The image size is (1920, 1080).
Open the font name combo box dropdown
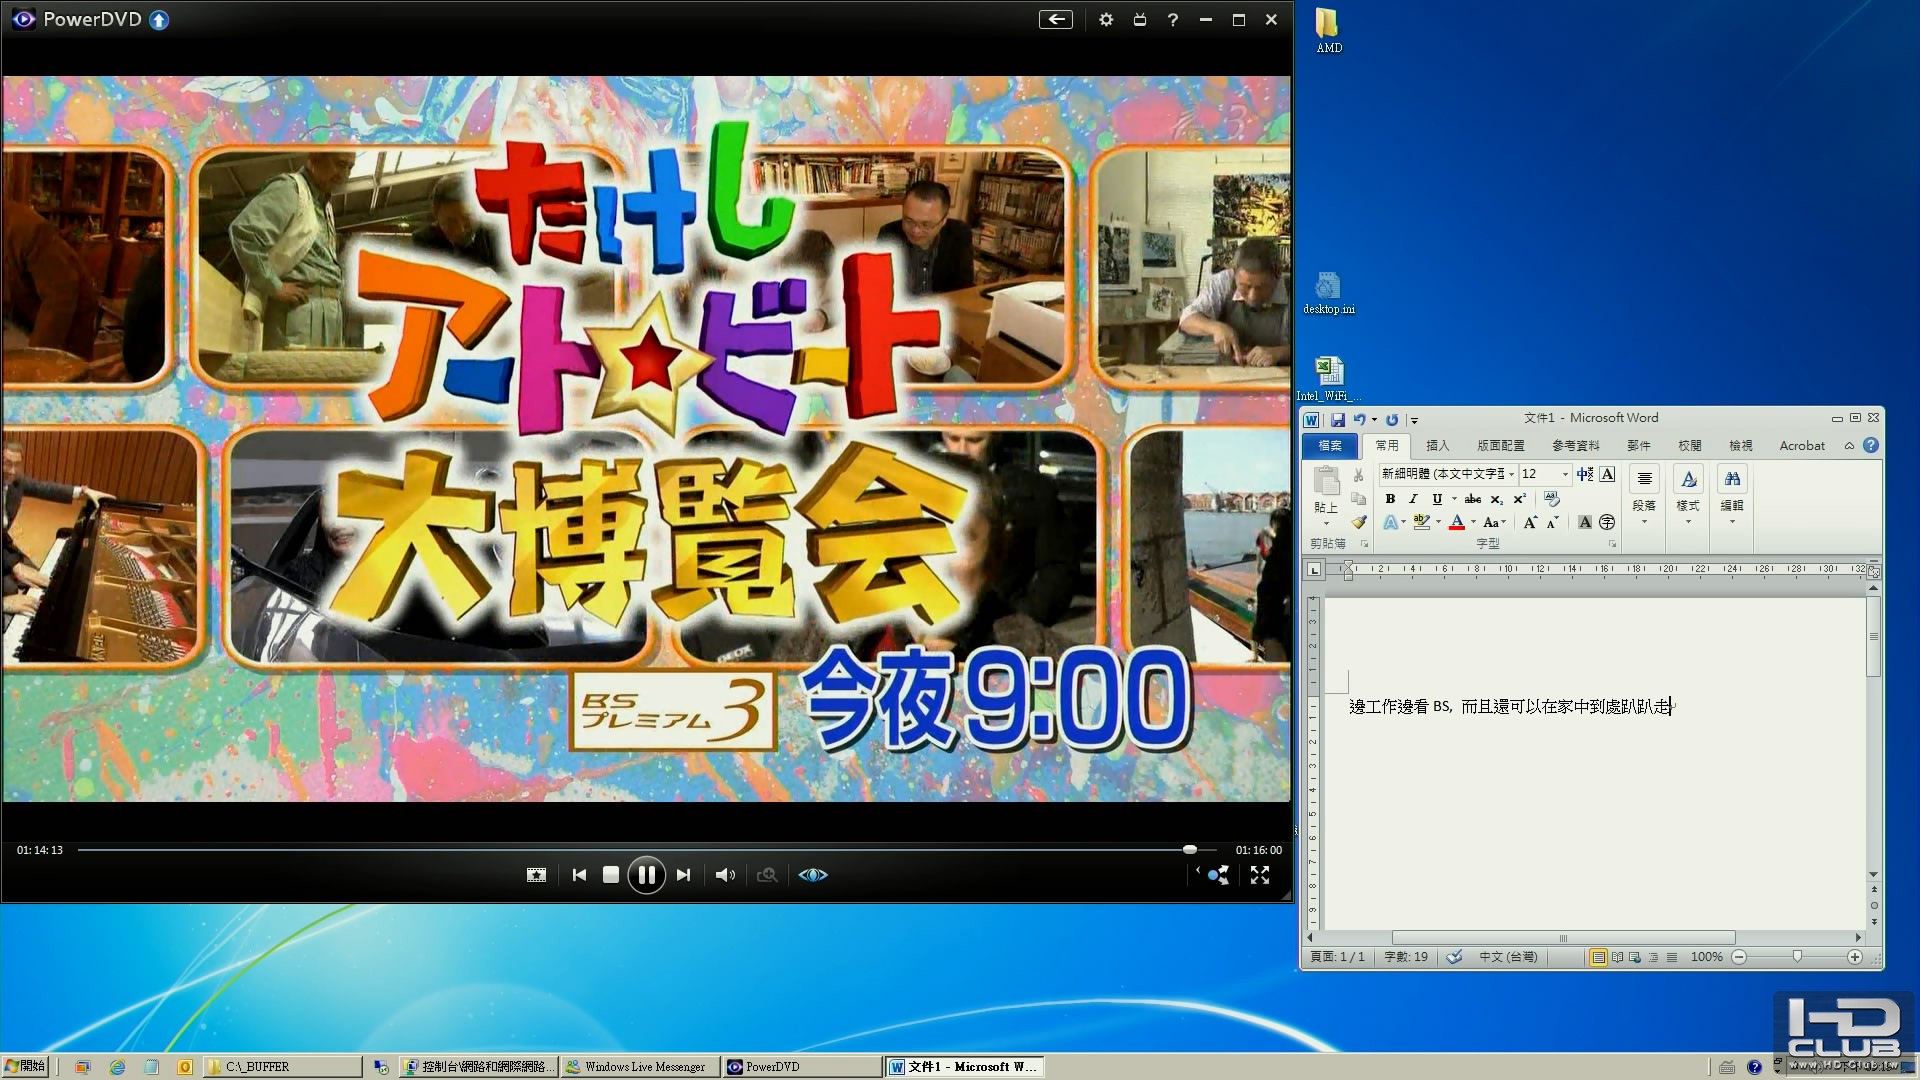1511,474
